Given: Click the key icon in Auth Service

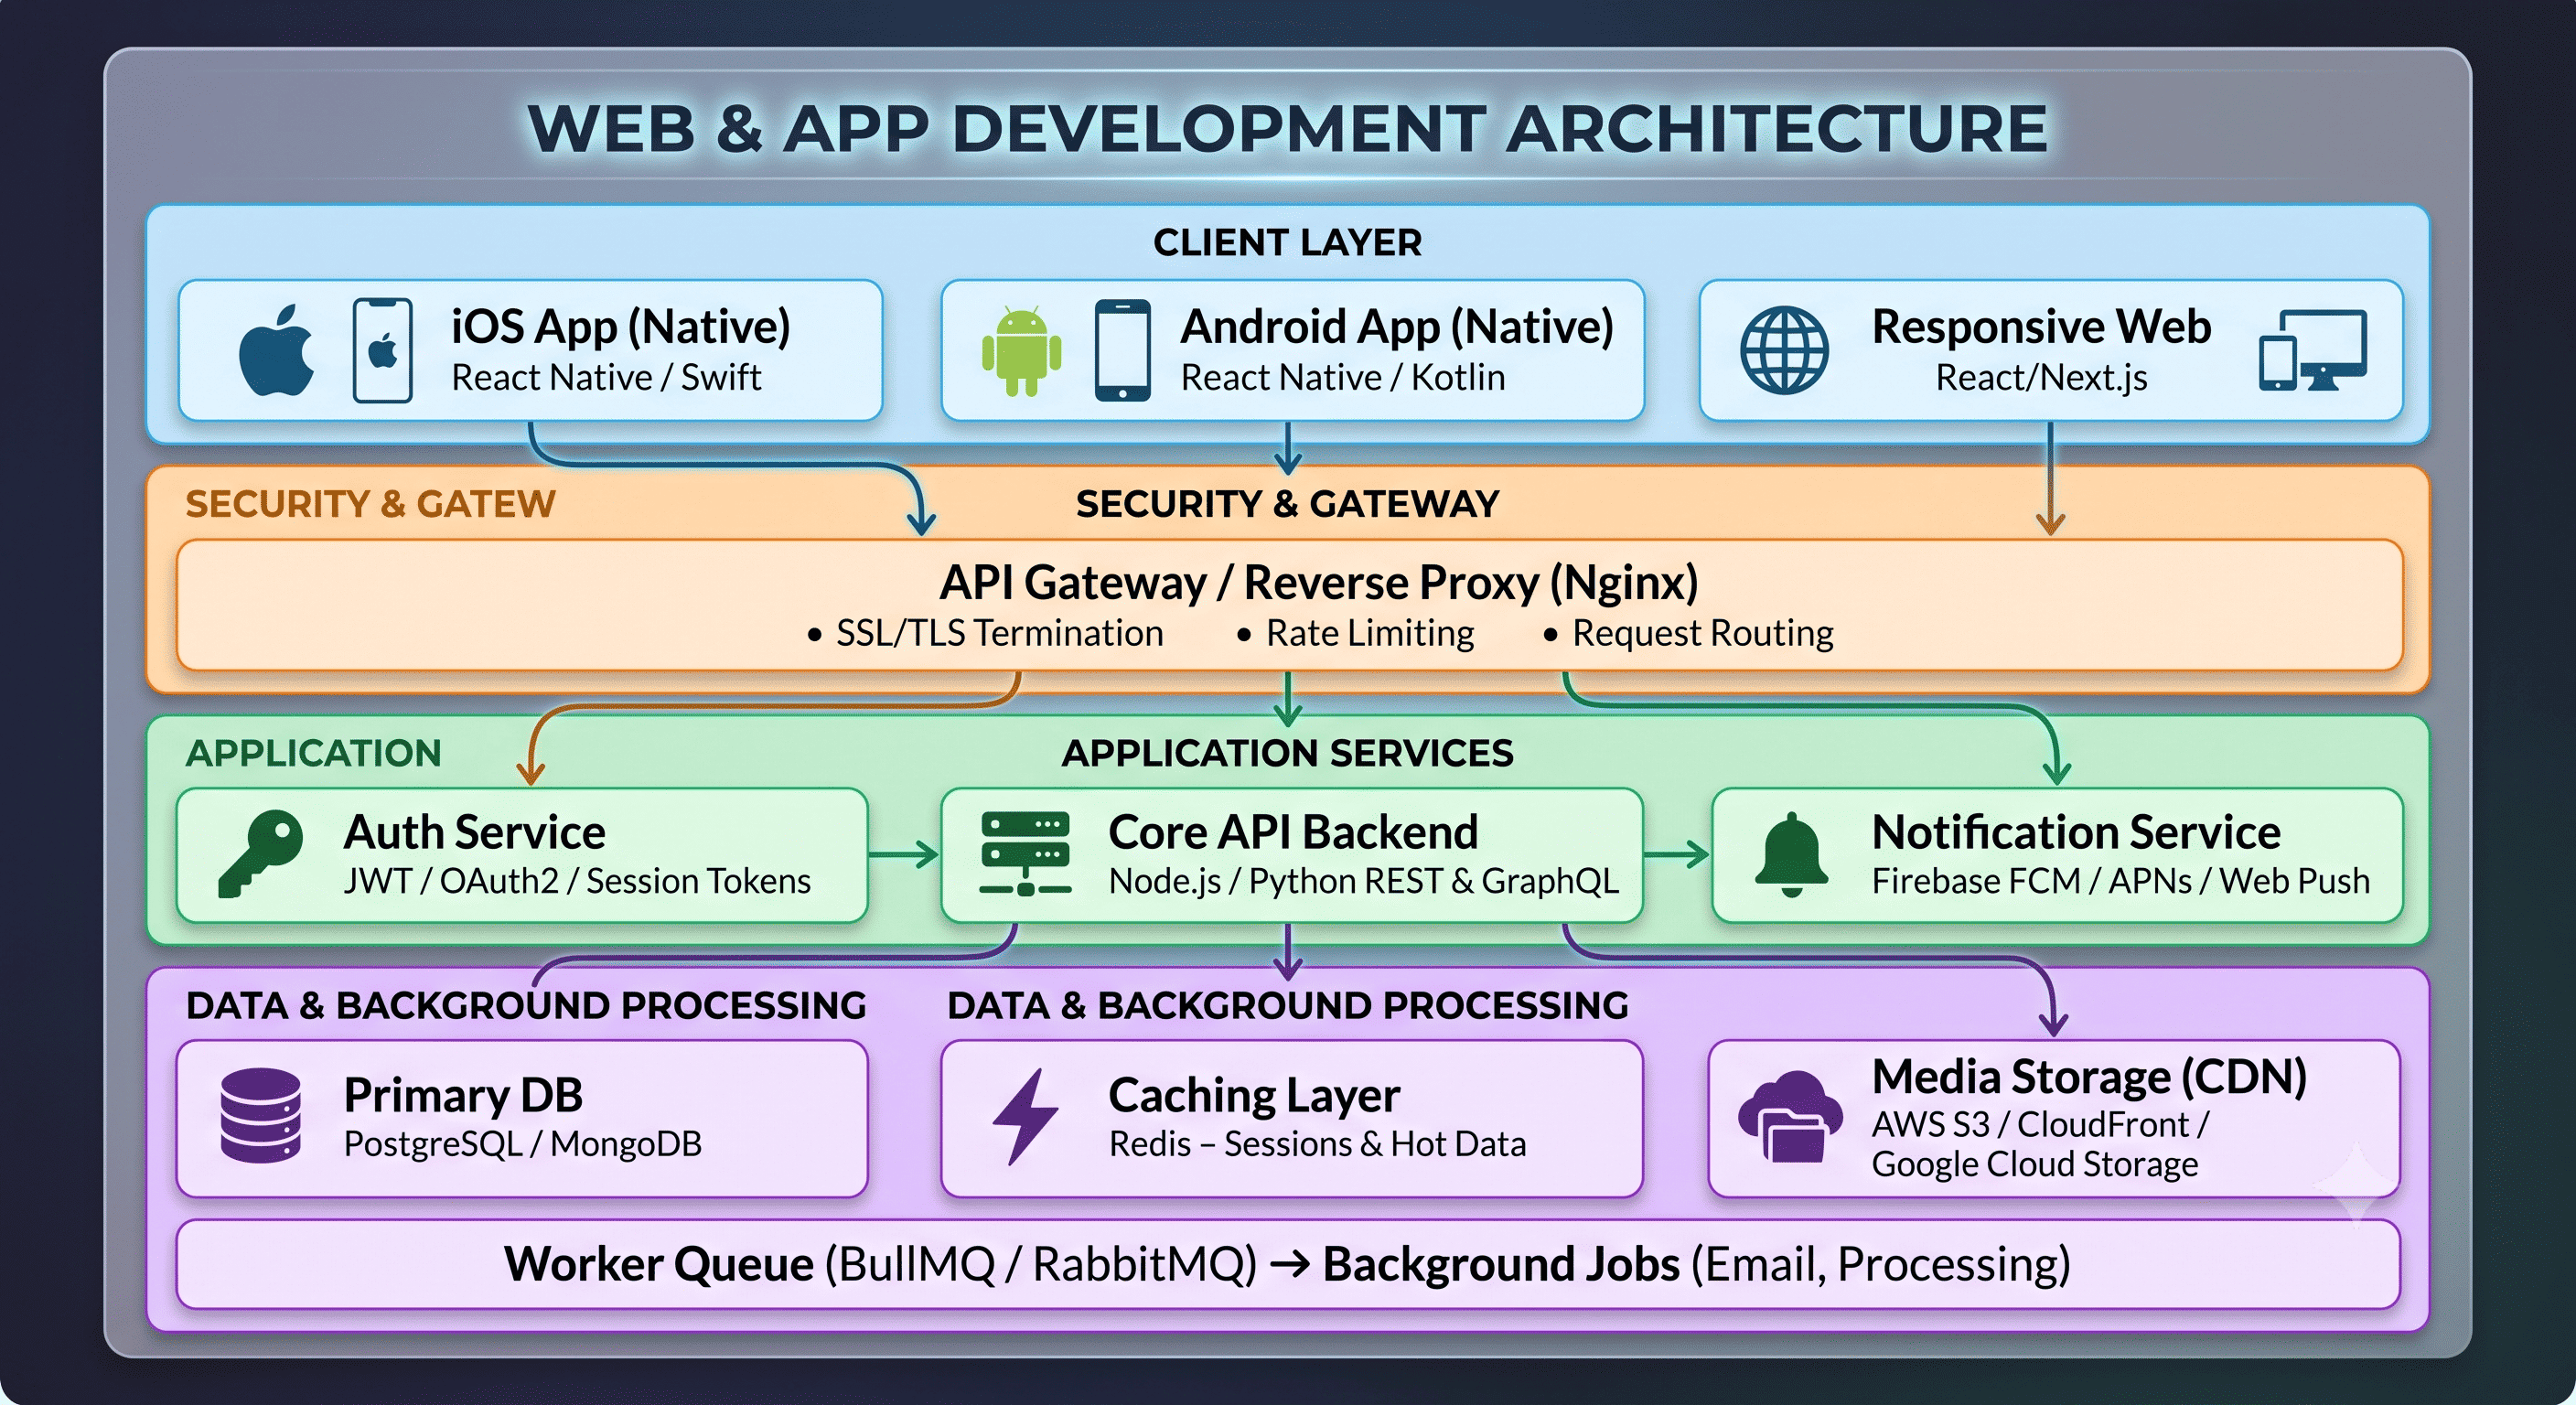Looking at the screenshot, I should (261, 853).
